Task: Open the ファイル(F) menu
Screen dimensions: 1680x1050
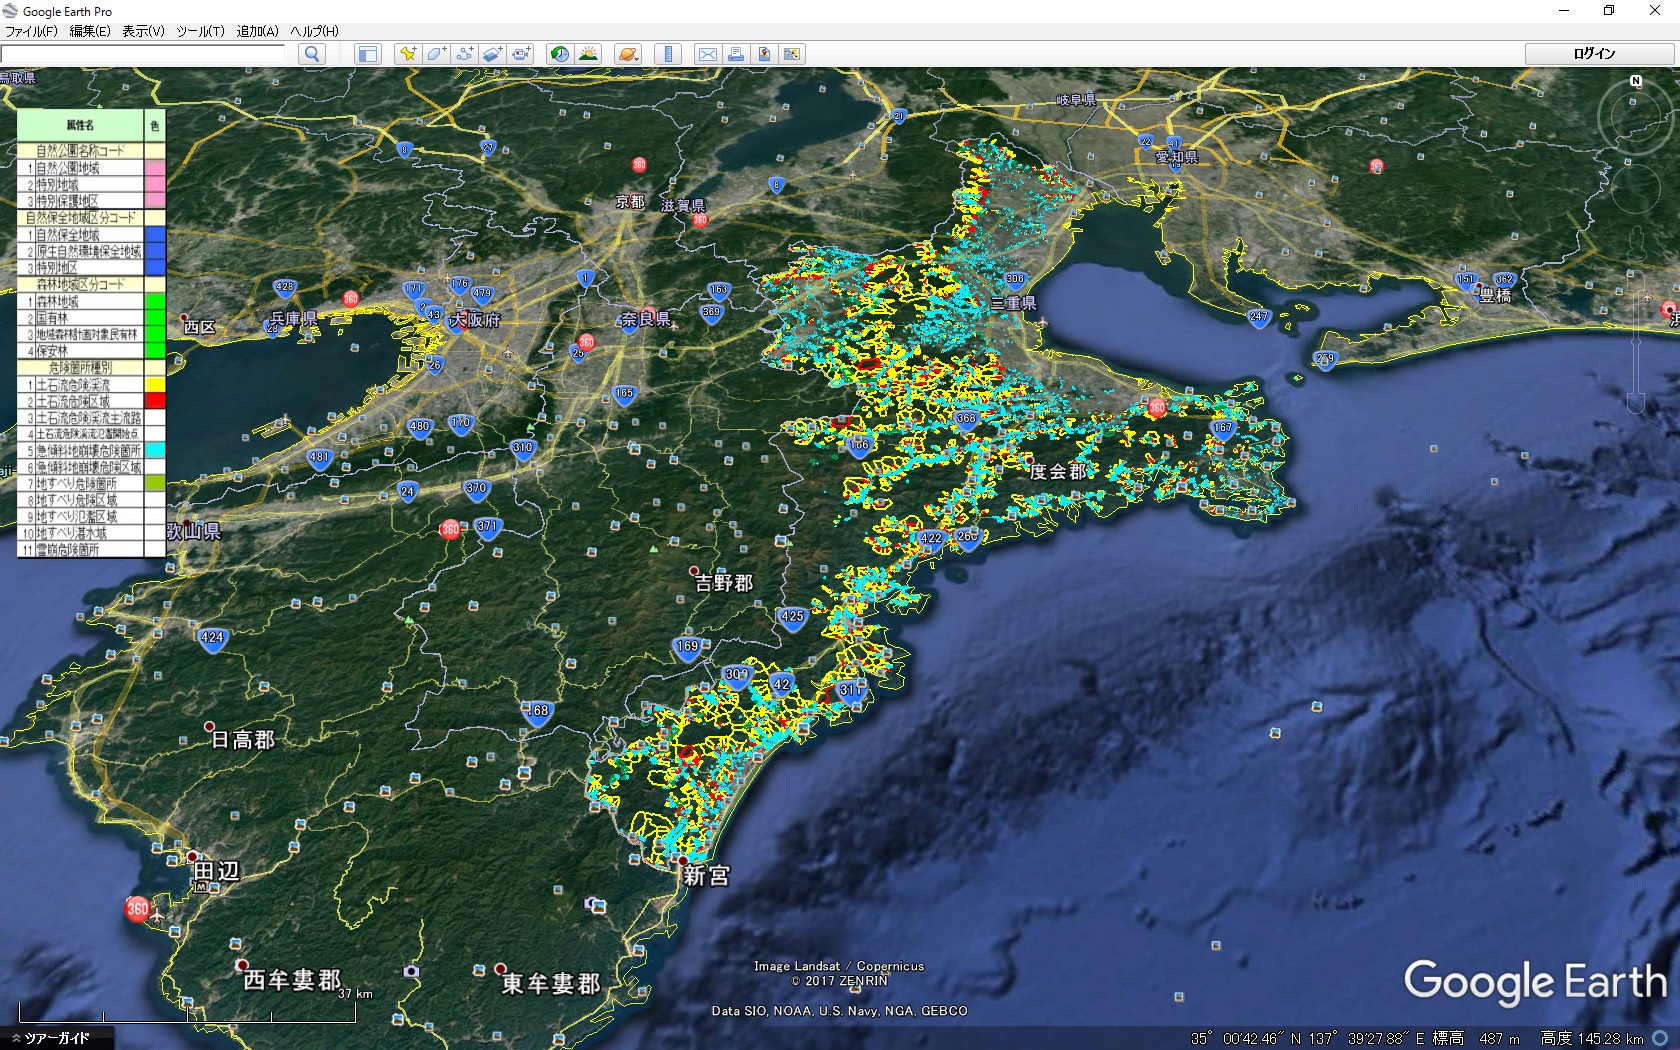Action: (31, 31)
